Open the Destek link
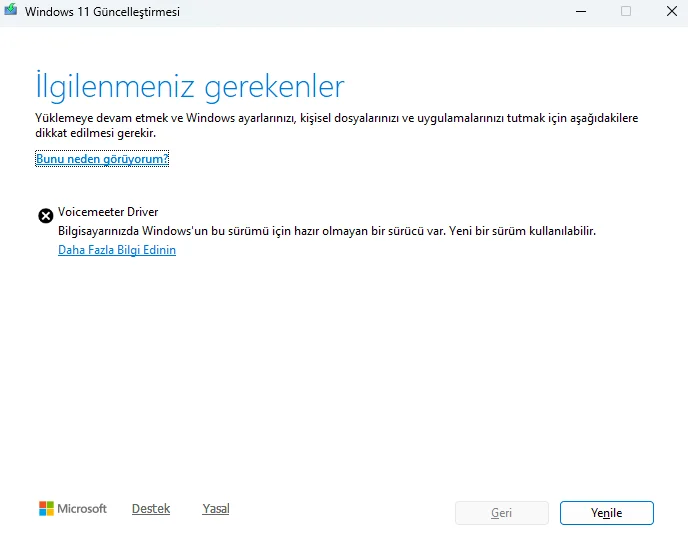Viewport: 688px width, 543px height. click(151, 509)
